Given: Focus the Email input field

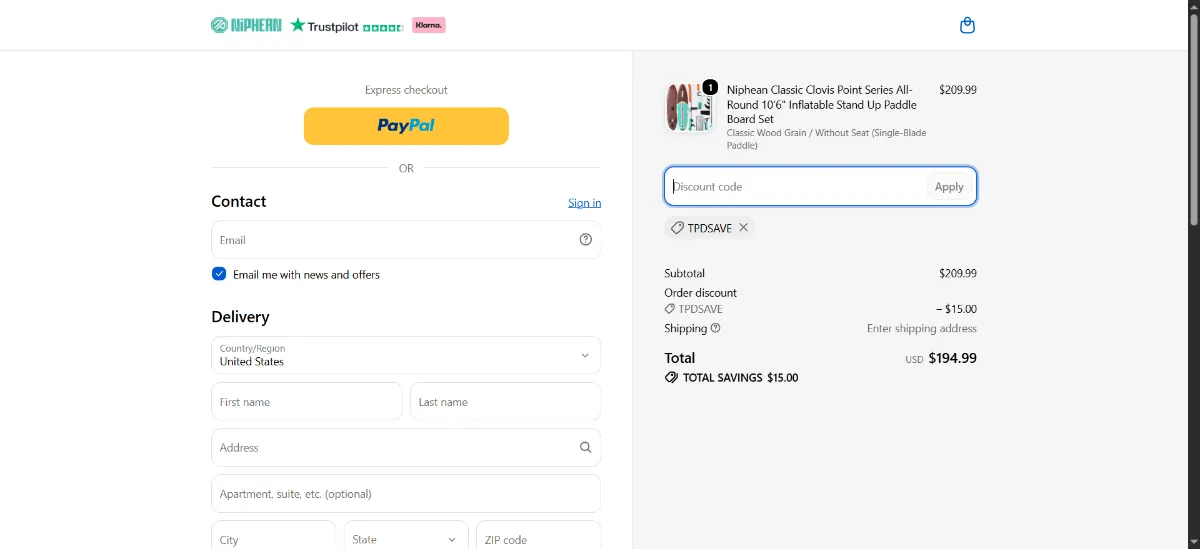Looking at the screenshot, I should [x=406, y=240].
